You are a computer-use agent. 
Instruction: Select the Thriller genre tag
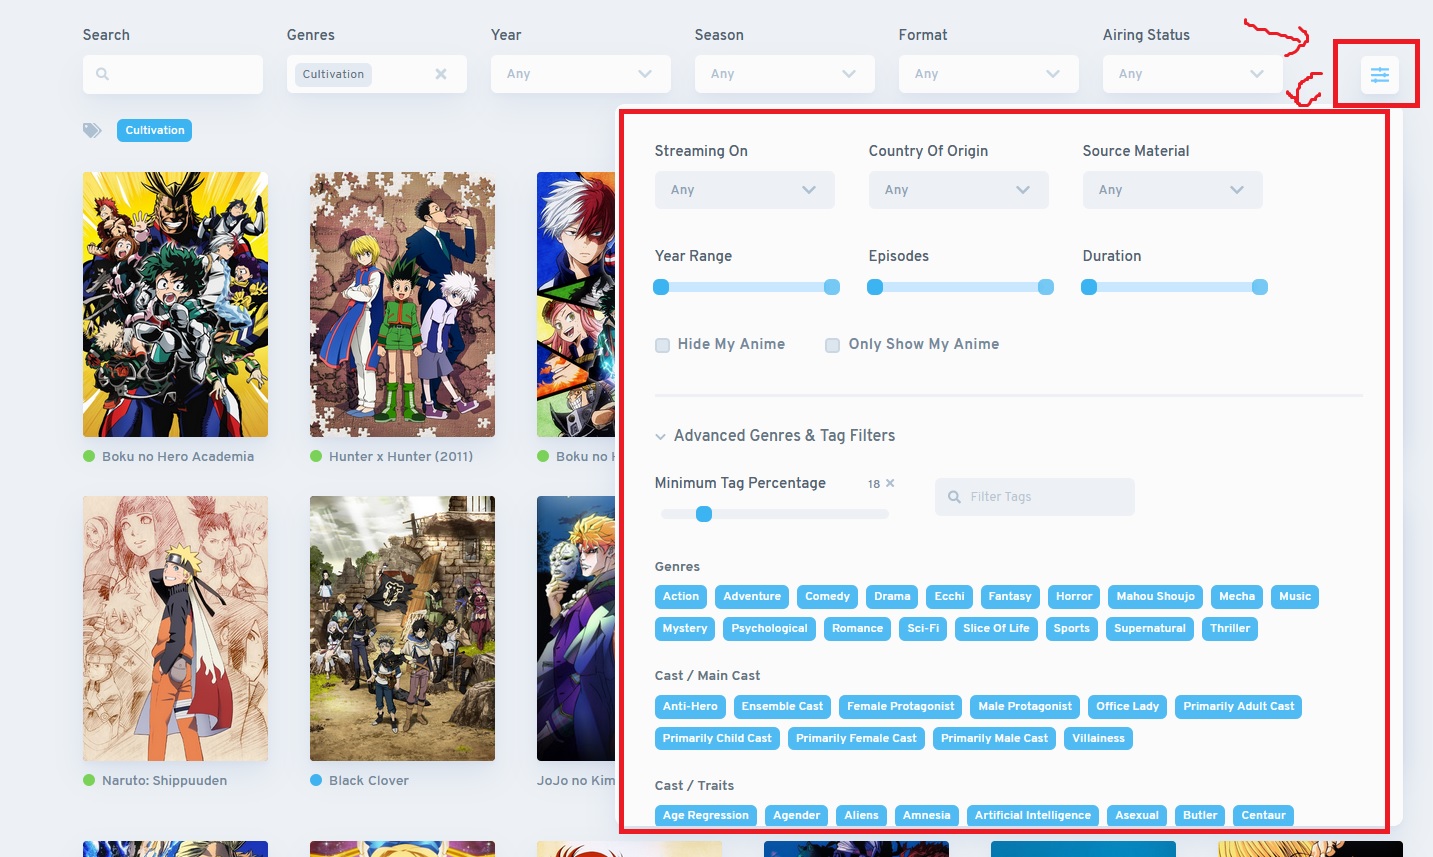[1230, 629]
